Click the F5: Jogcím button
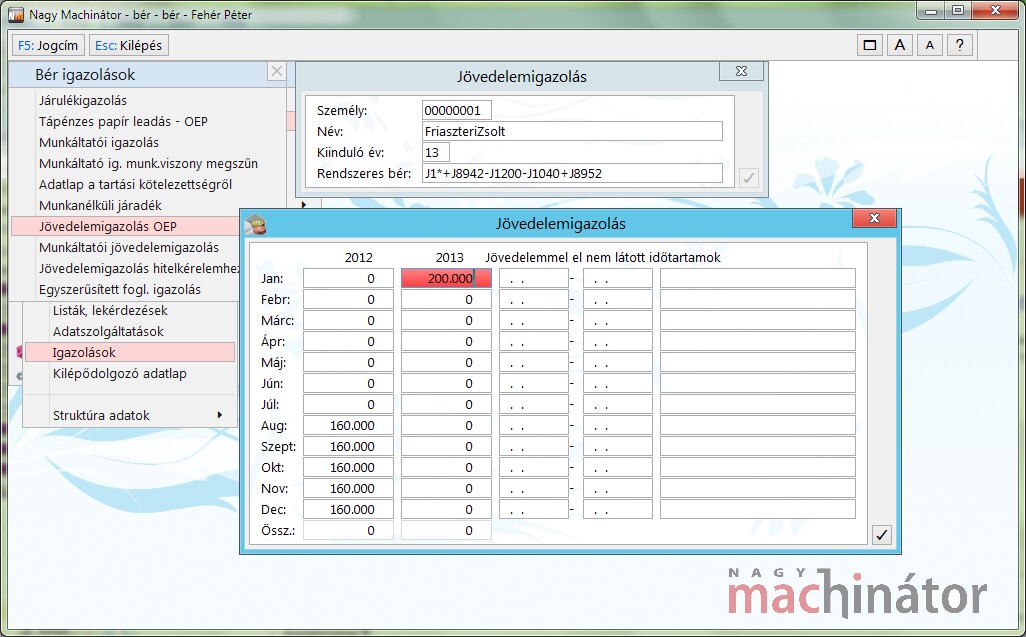The height and width of the screenshot is (637, 1026). point(48,45)
